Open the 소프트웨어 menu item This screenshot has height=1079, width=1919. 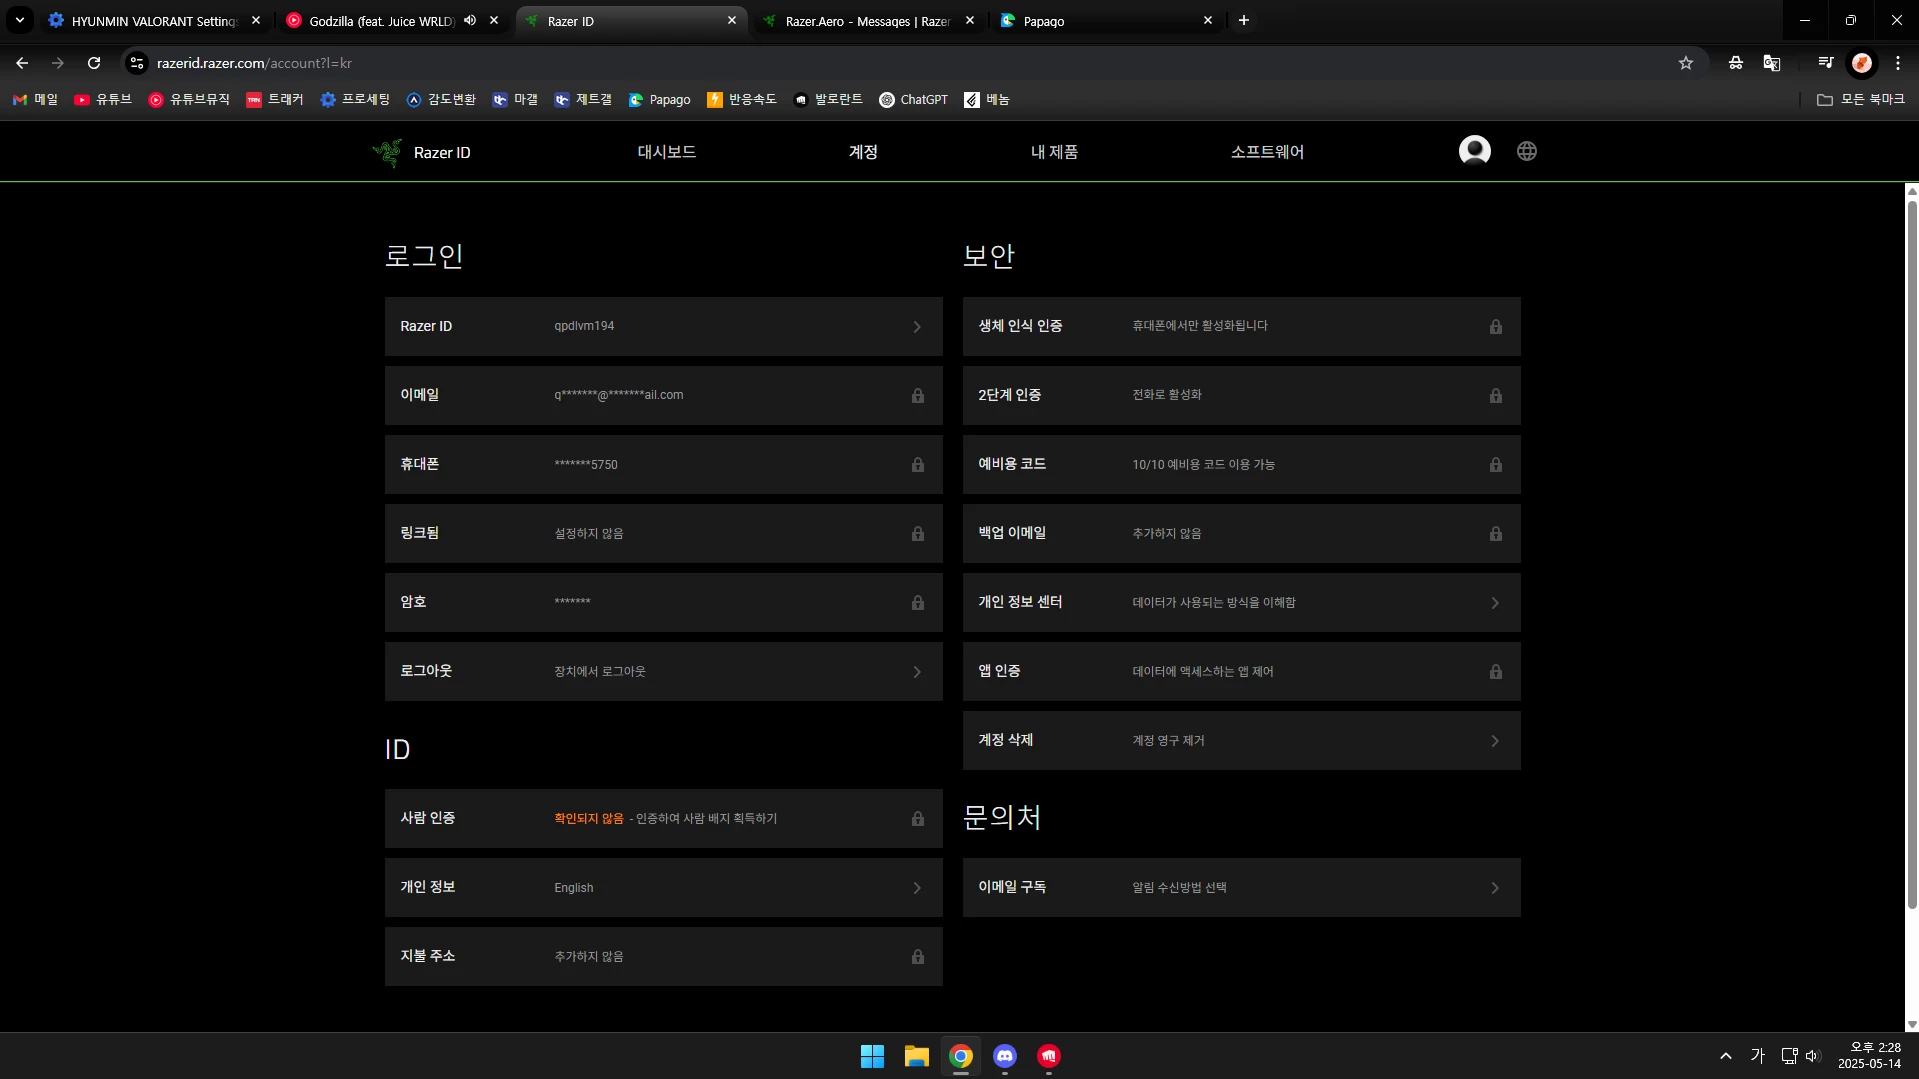(x=1267, y=152)
